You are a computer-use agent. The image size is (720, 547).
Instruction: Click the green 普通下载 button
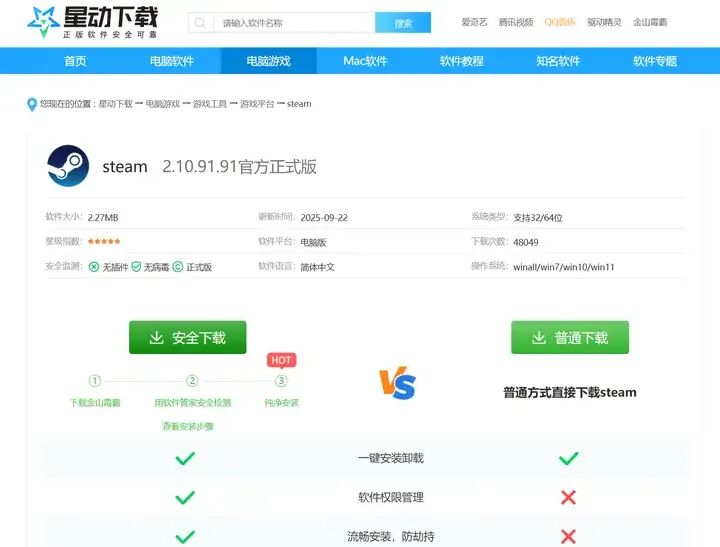click(x=570, y=338)
